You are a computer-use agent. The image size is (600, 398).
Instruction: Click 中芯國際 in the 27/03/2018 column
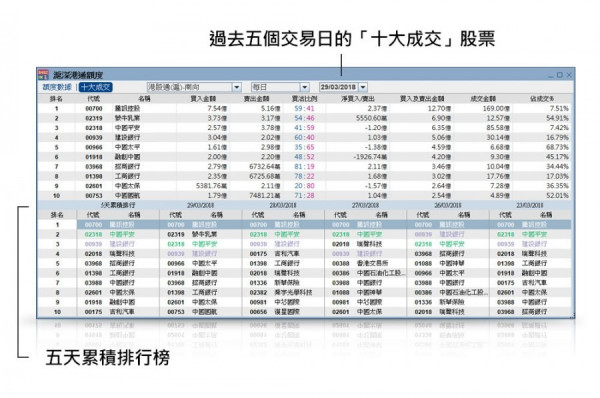coord(370,302)
